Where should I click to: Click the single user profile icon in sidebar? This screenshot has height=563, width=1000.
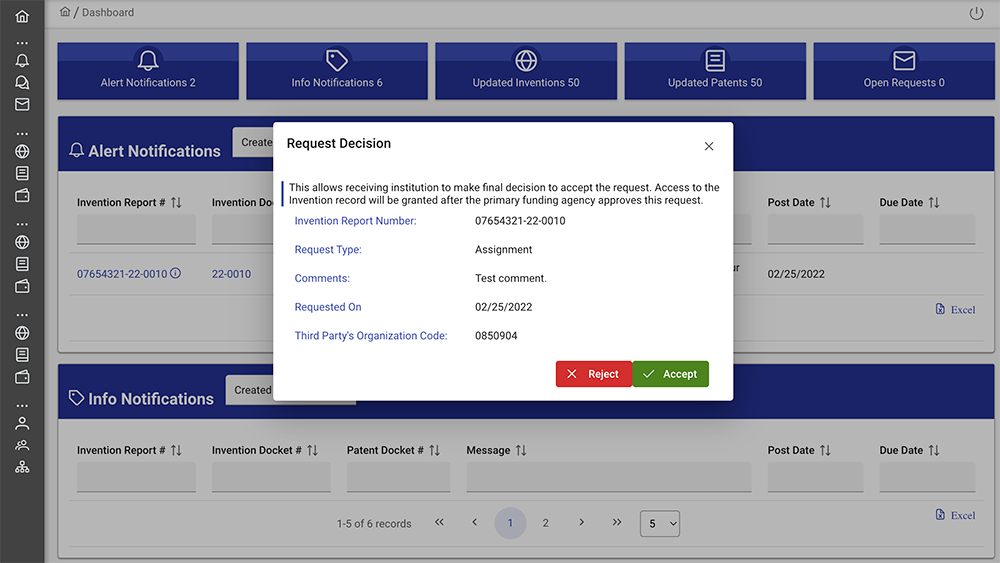(22, 423)
